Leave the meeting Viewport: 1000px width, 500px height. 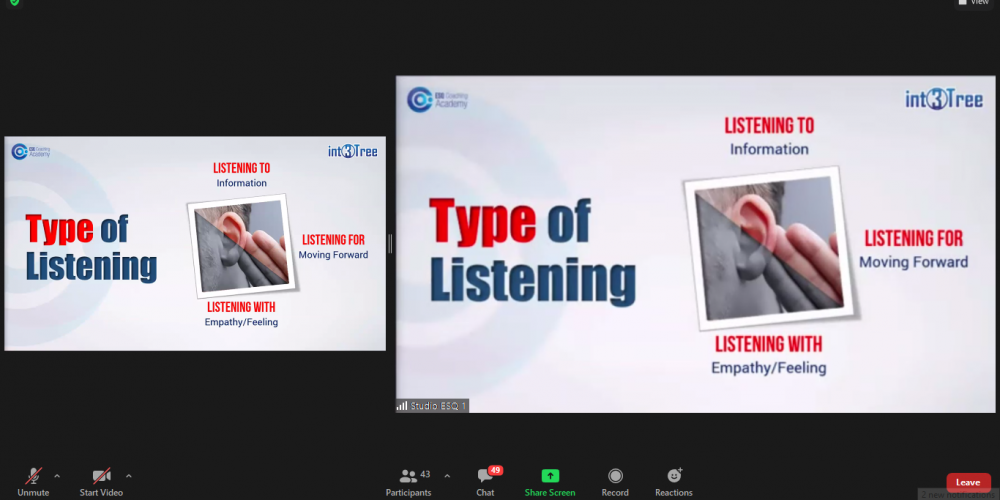968,482
